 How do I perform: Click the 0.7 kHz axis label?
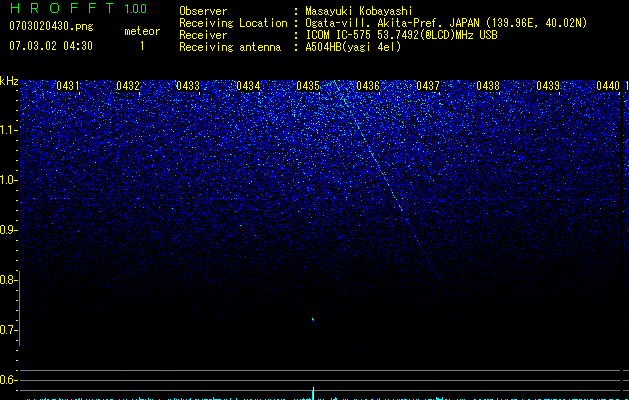tap(8, 330)
